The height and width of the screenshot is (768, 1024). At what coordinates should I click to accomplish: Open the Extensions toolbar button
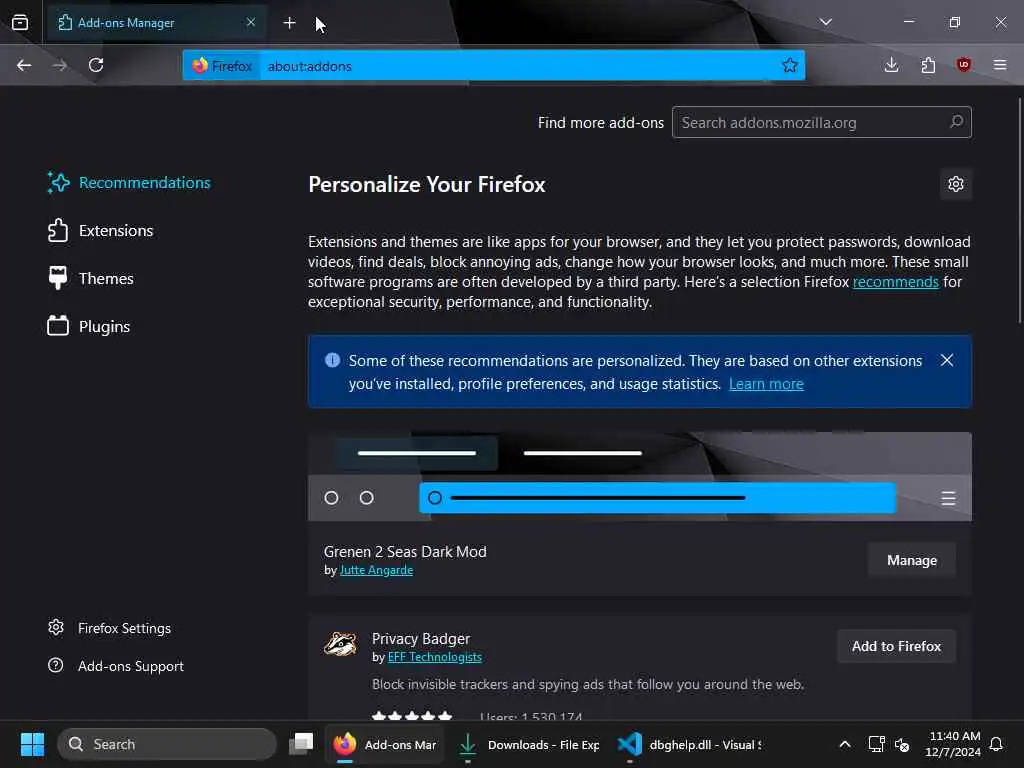click(x=928, y=65)
